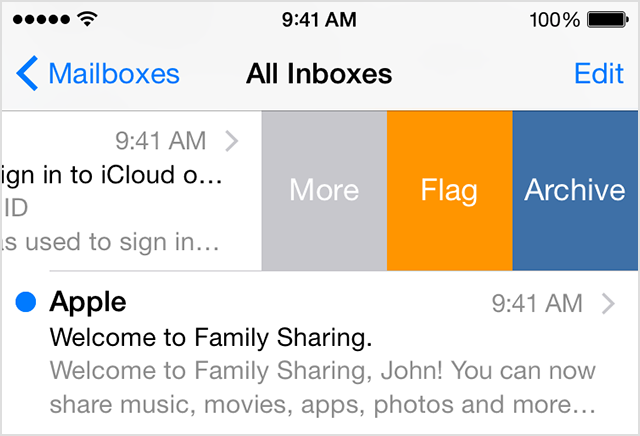Image resolution: width=640 pixels, height=436 pixels.
Task: Tap the preview text mentioning John
Action: 322,387
